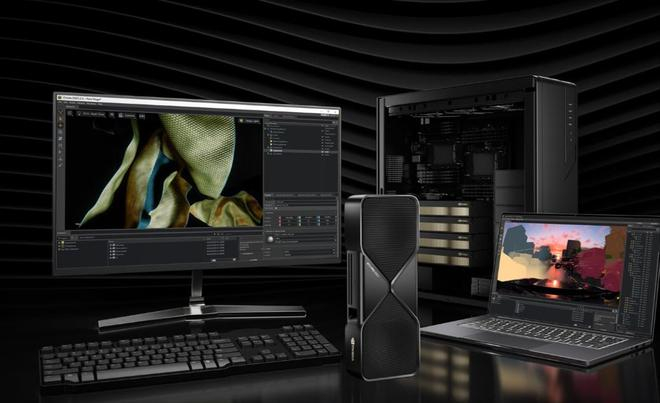The width and height of the screenshot is (660, 403).
Task: Click last icon right of Camera button
Action: [x=142, y=116]
